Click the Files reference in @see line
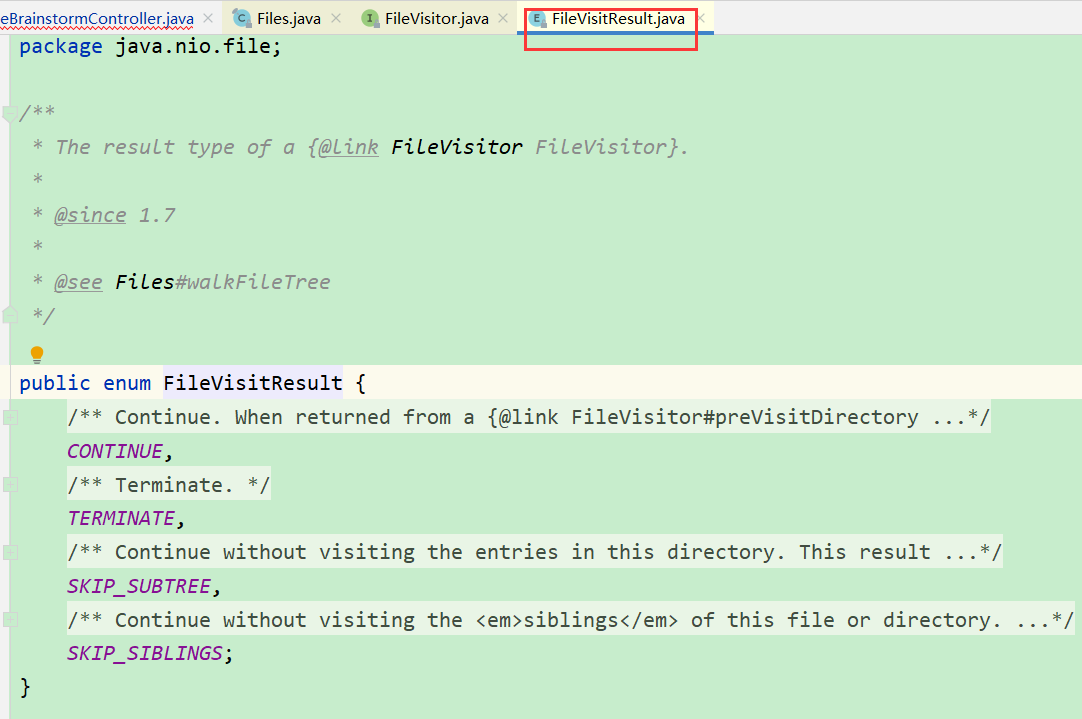Screen dimensions: 1082x719 pyautogui.click(x=145, y=282)
